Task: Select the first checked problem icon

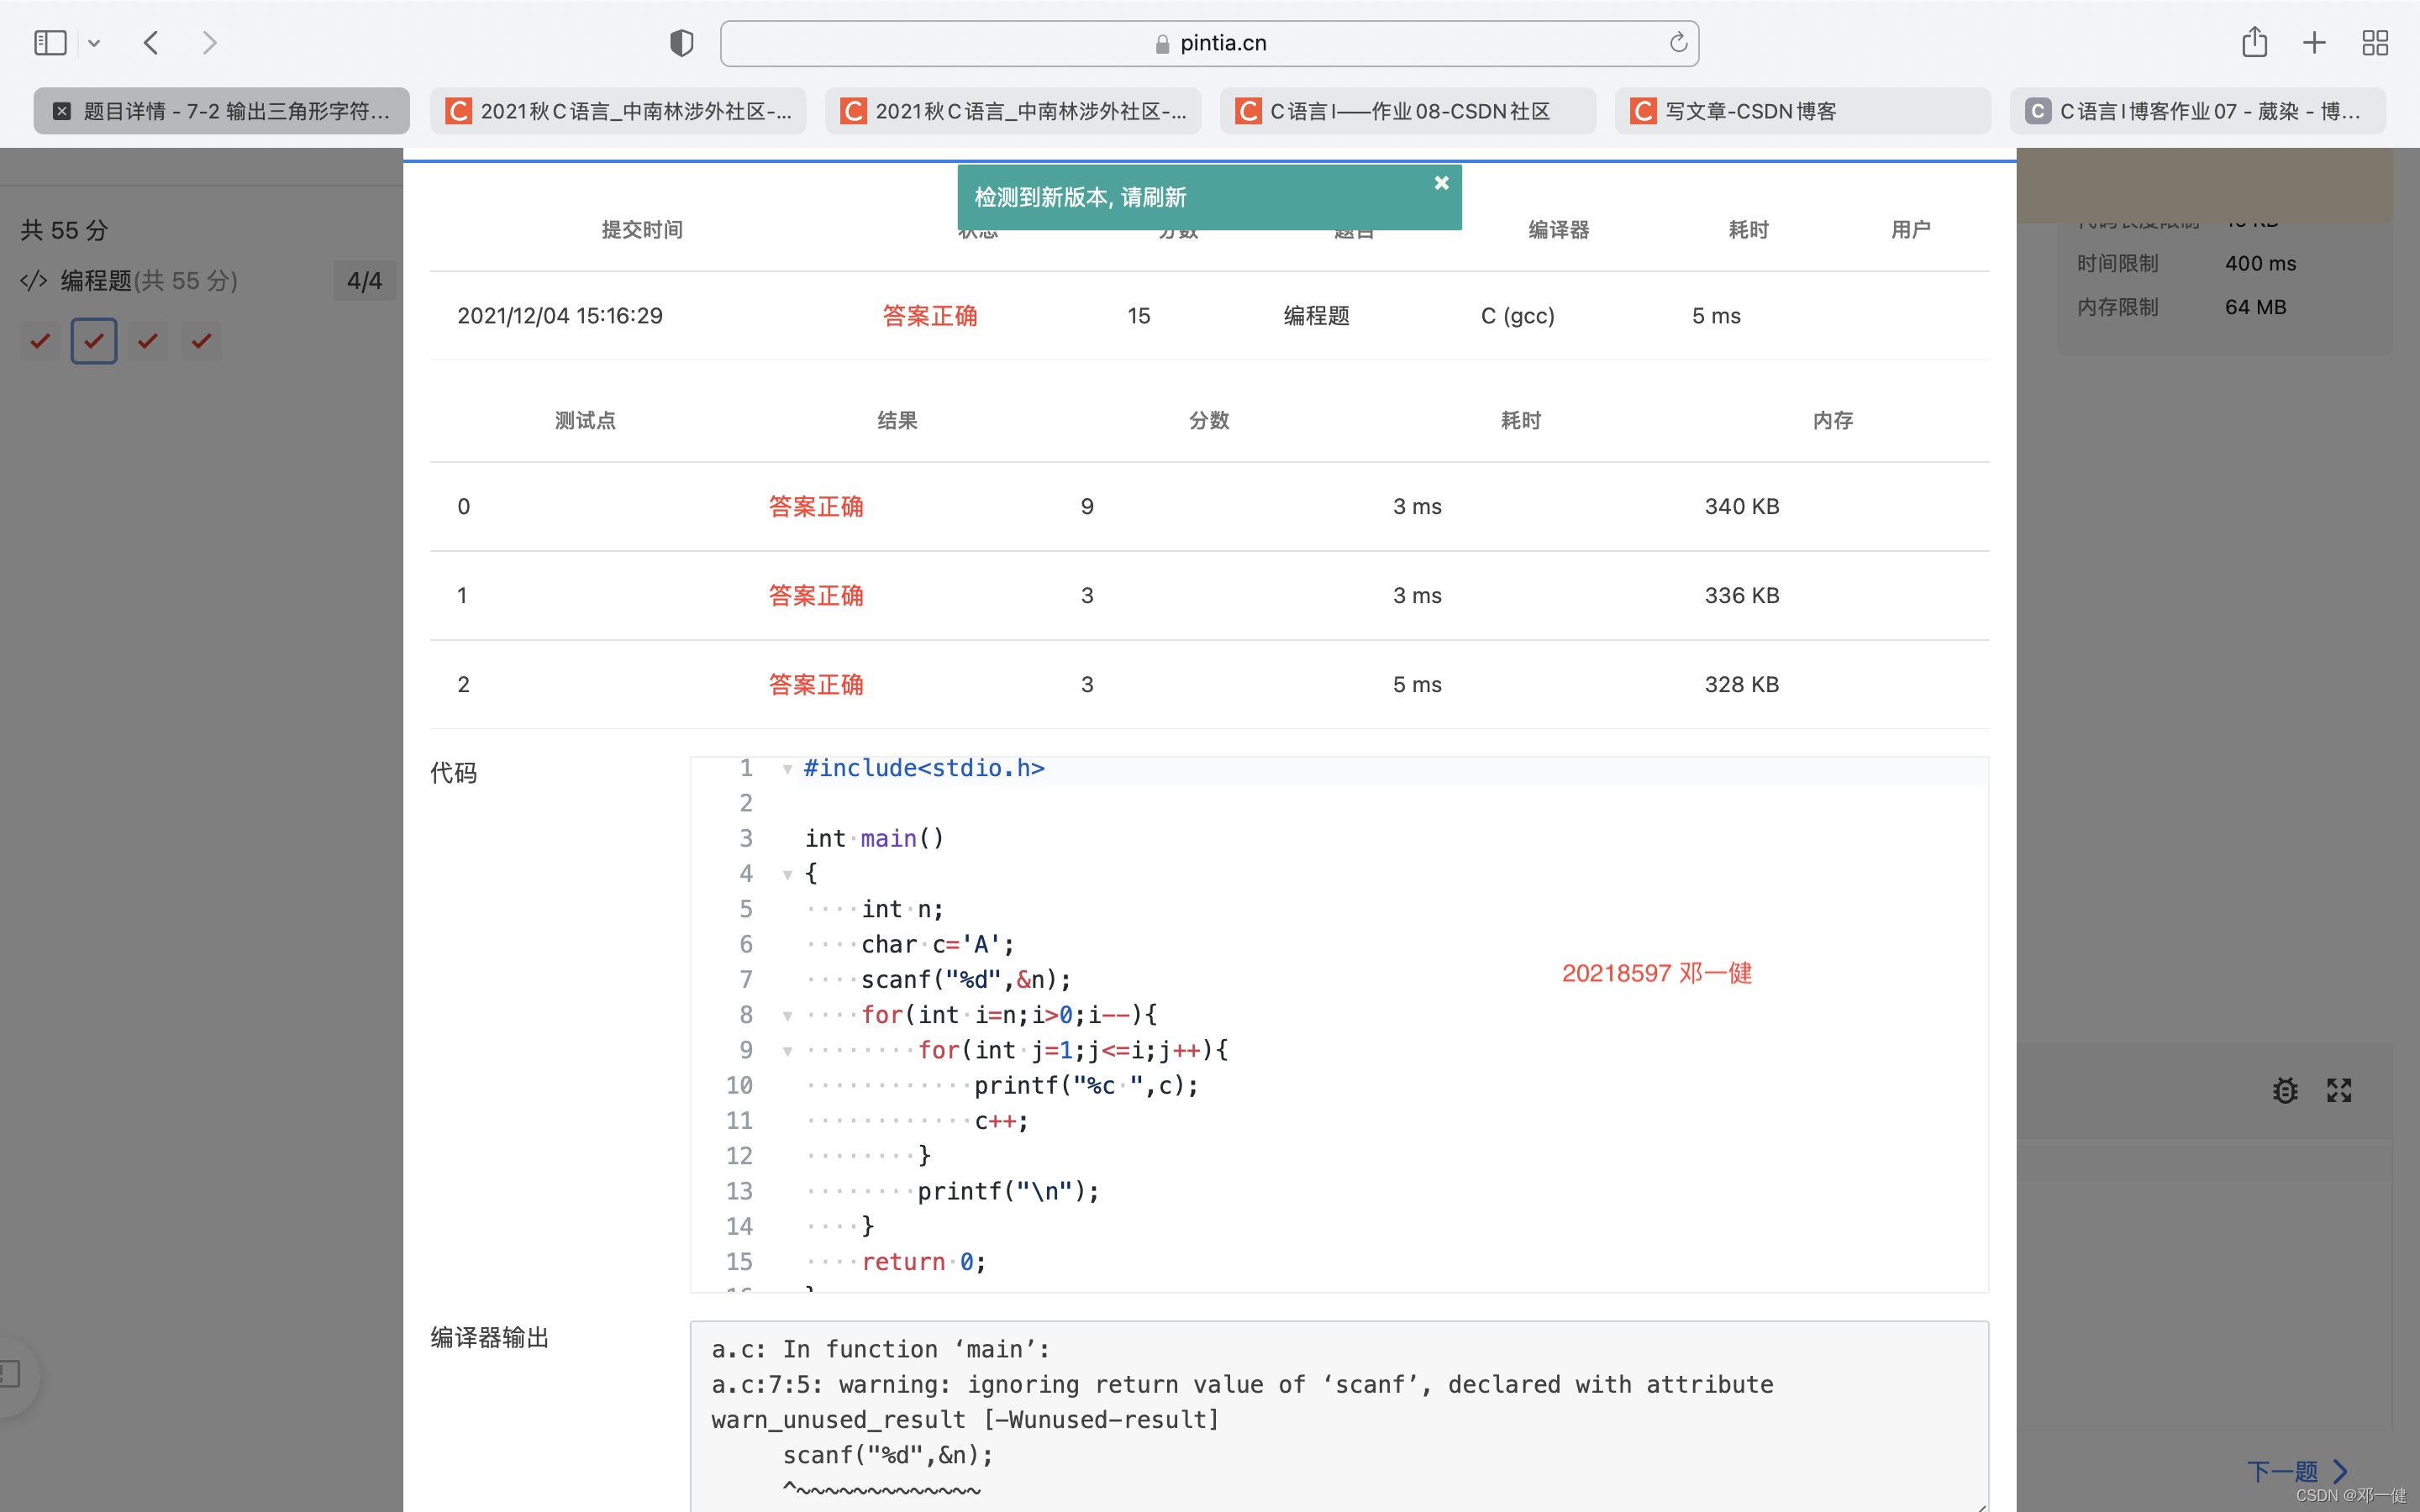Action: (40, 341)
